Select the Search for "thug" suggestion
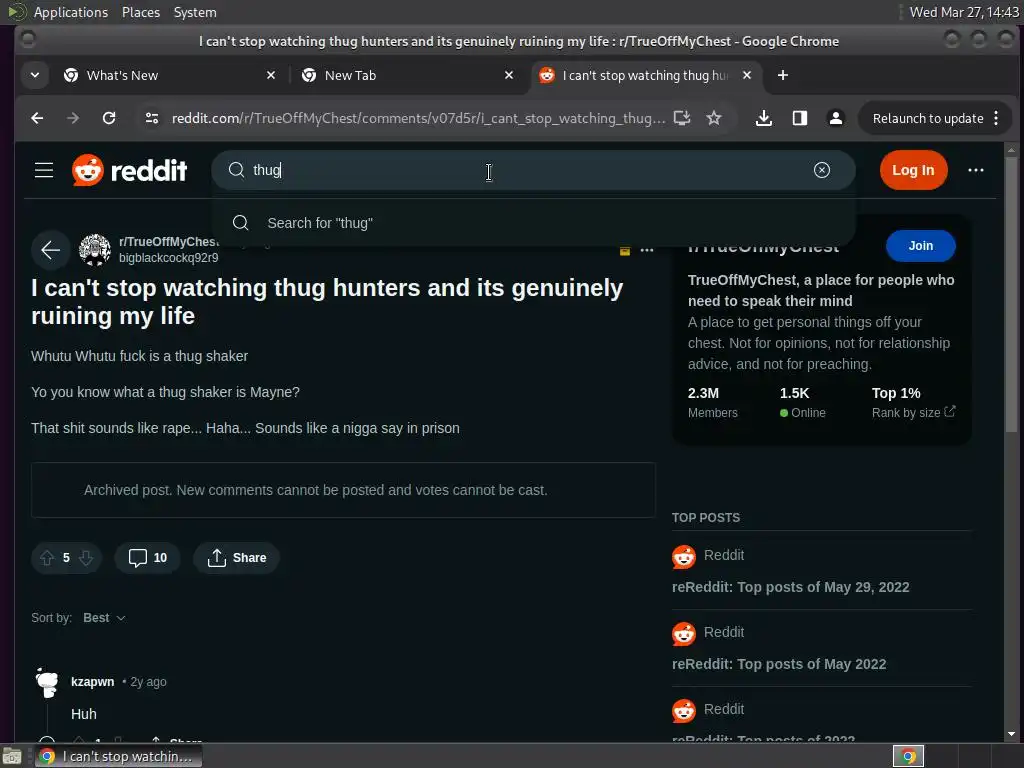The image size is (1024, 768). pos(533,223)
